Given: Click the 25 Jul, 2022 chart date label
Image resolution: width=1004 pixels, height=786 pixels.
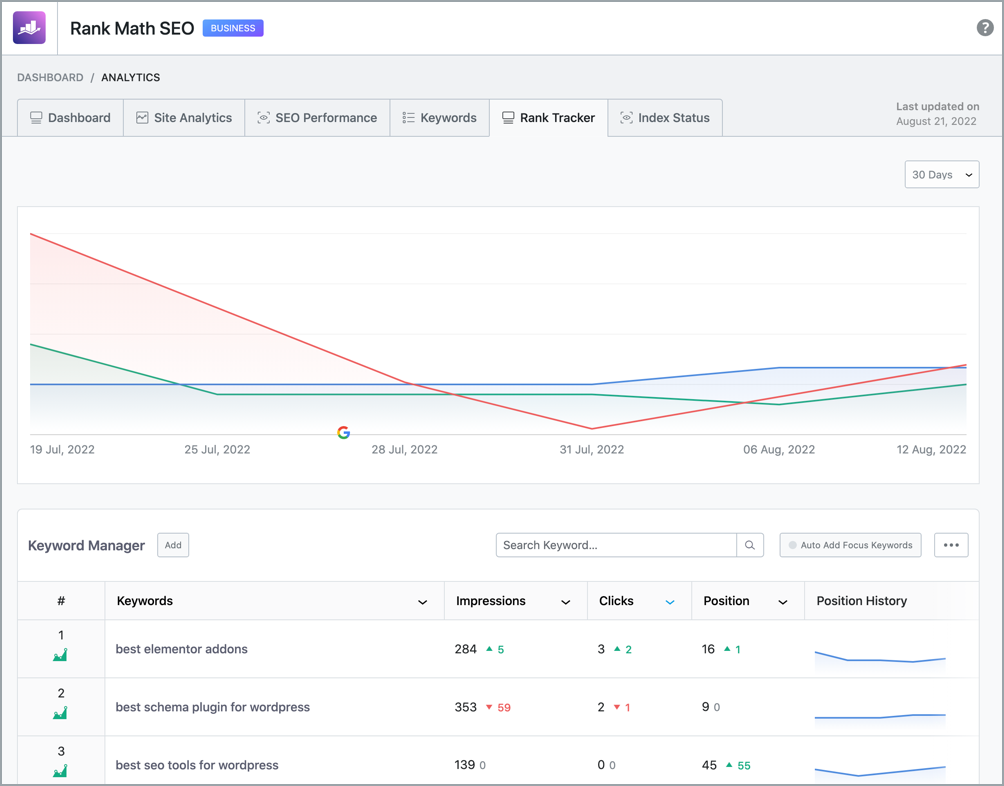Looking at the screenshot, I should click(x=217, y=449).
